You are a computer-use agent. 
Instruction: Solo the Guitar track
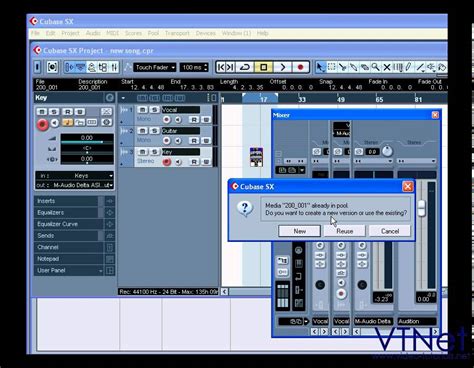(x=154, y=131)
